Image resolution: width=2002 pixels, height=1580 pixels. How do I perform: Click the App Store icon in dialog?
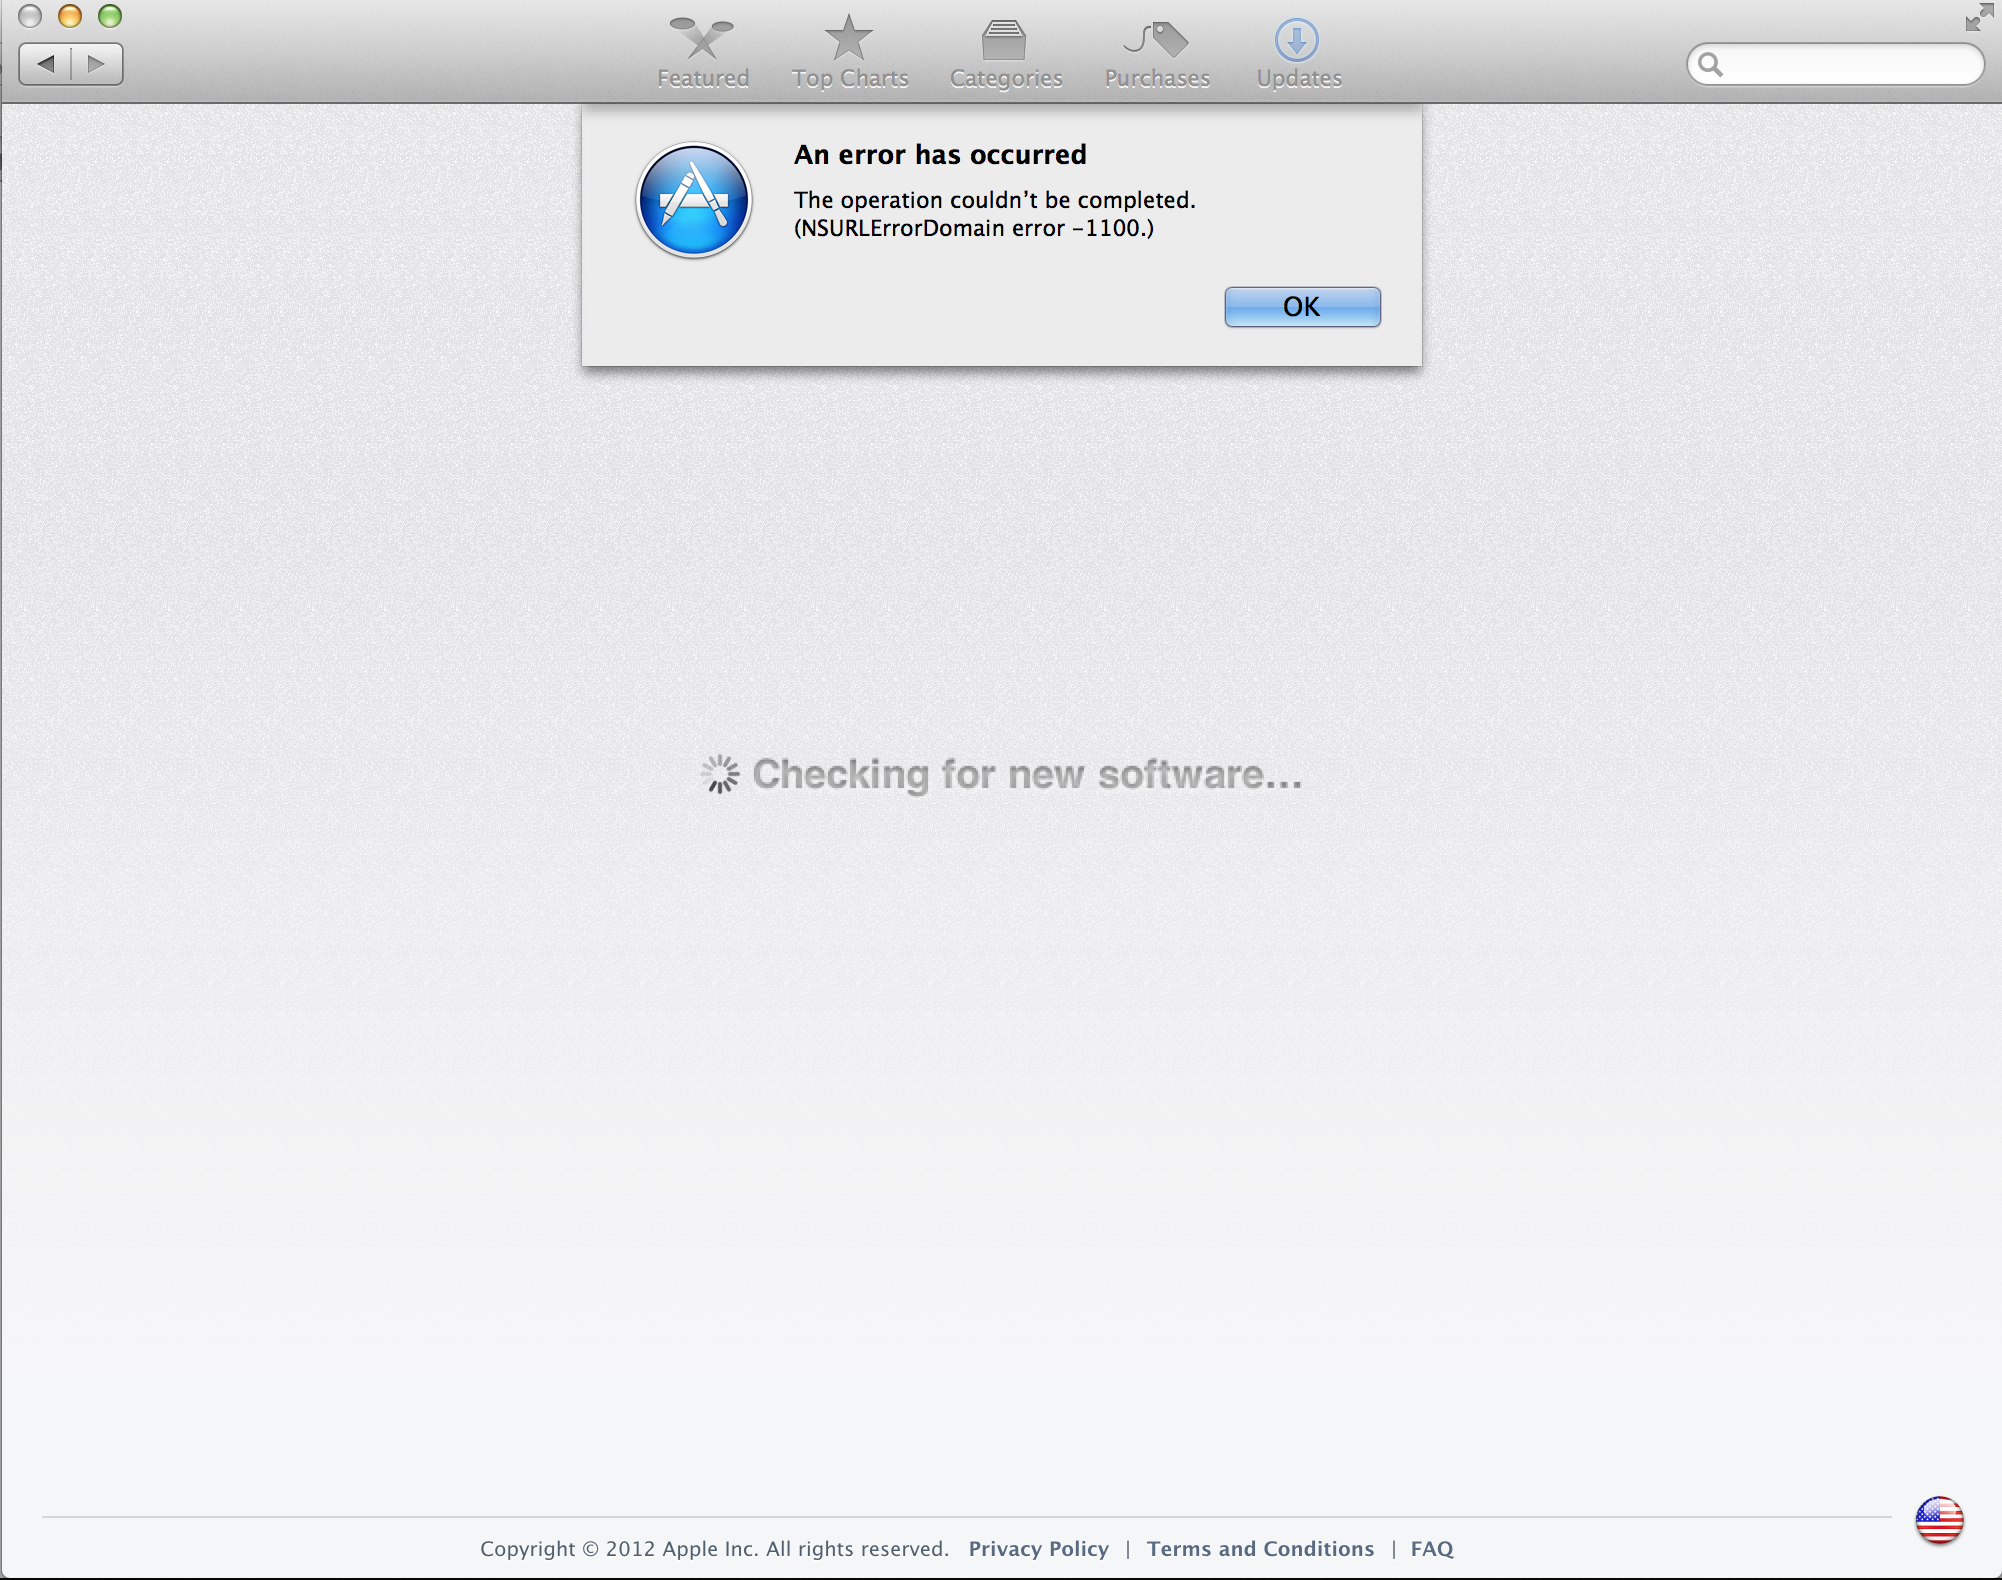tap(694, 200)
